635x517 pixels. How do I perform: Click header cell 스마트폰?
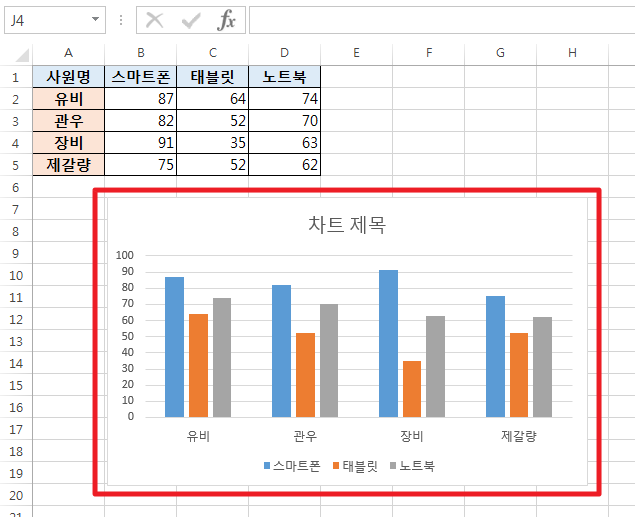(x=141, y=77)
